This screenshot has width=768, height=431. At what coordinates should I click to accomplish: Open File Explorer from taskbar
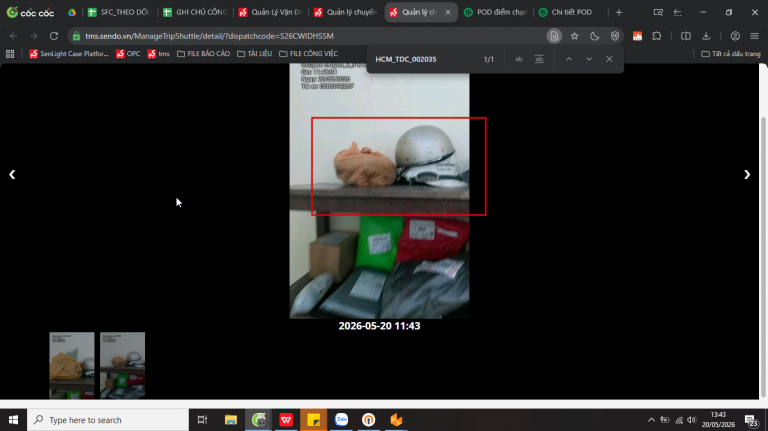point(231,420)
